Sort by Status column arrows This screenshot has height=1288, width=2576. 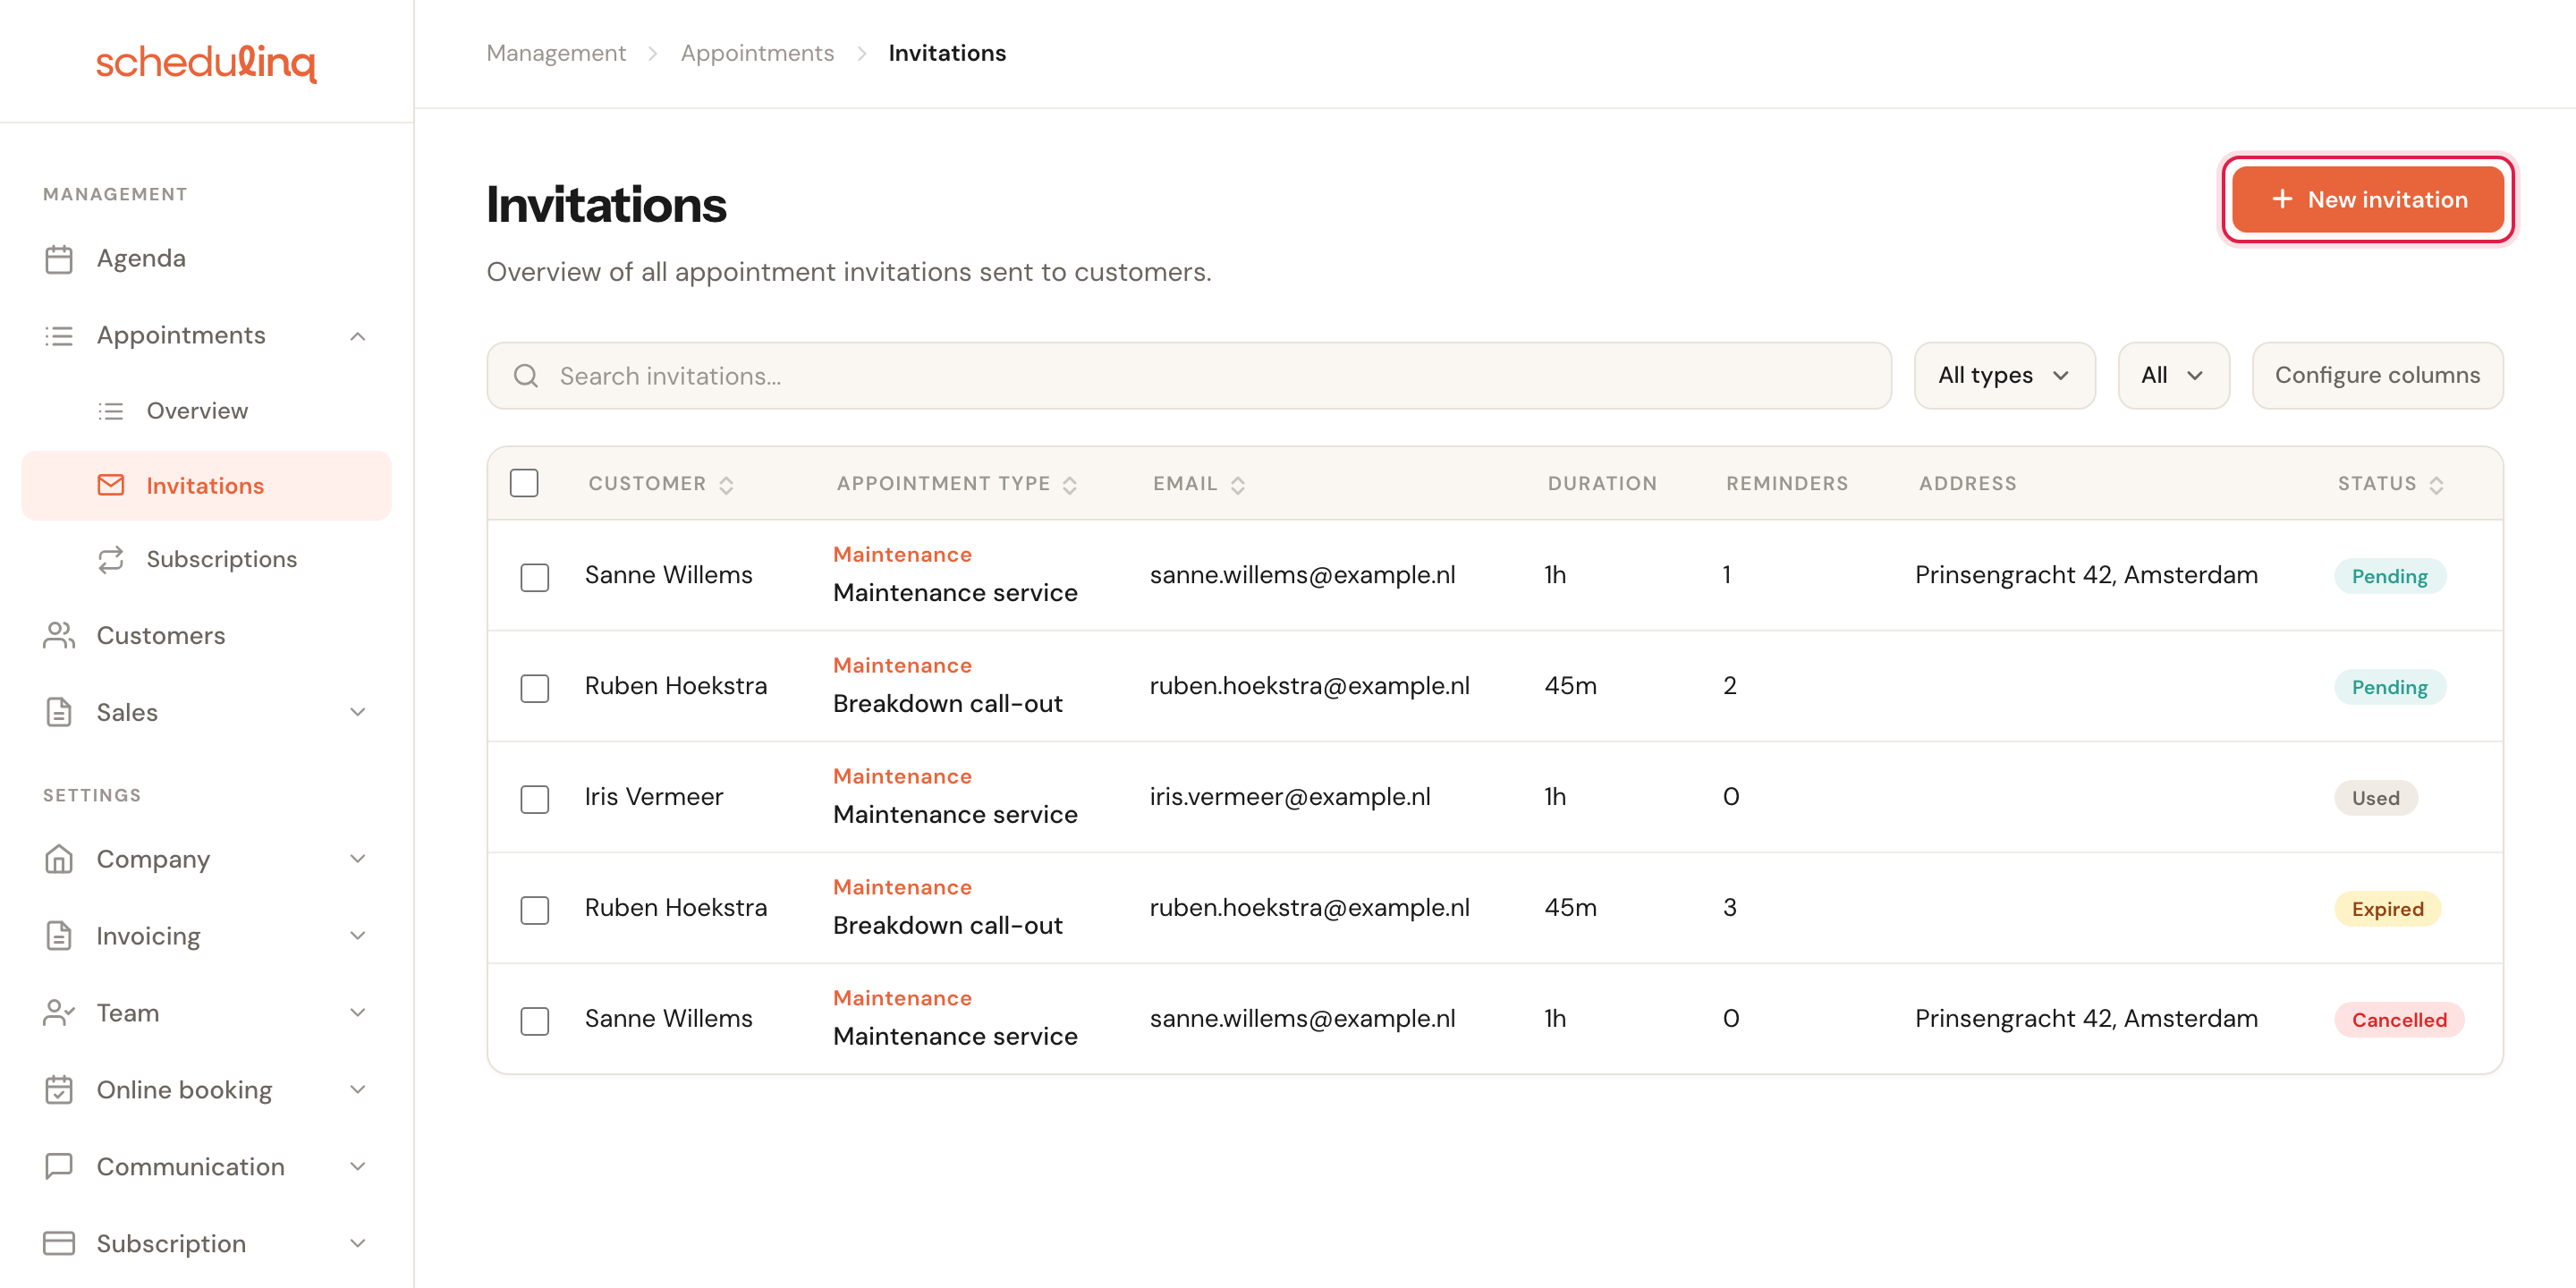coord(2436,485)
